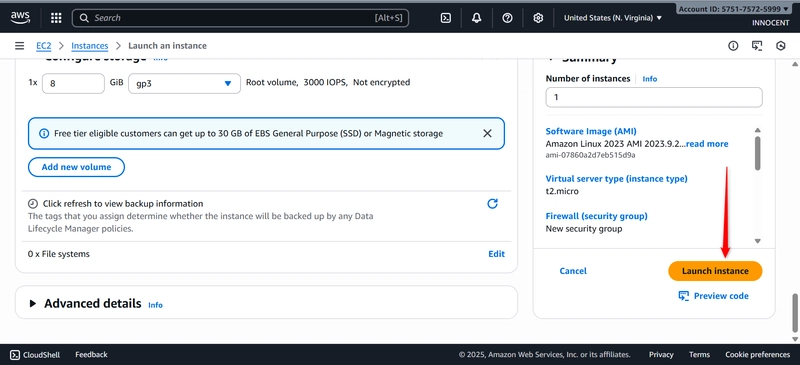Toggle the hamburger side navigation menu
This screenshot has width=800, height=365.
[x=19, y=46]
